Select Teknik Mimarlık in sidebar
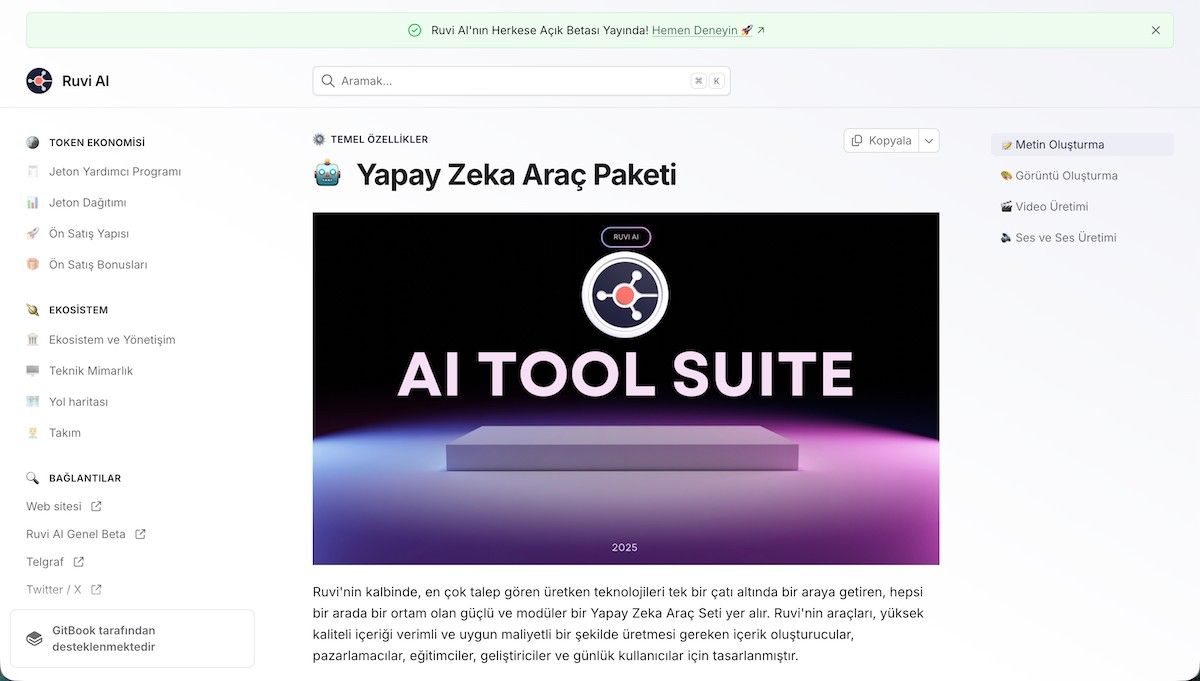Viewport: 1200px width, 681px height. tap(91, 370)
